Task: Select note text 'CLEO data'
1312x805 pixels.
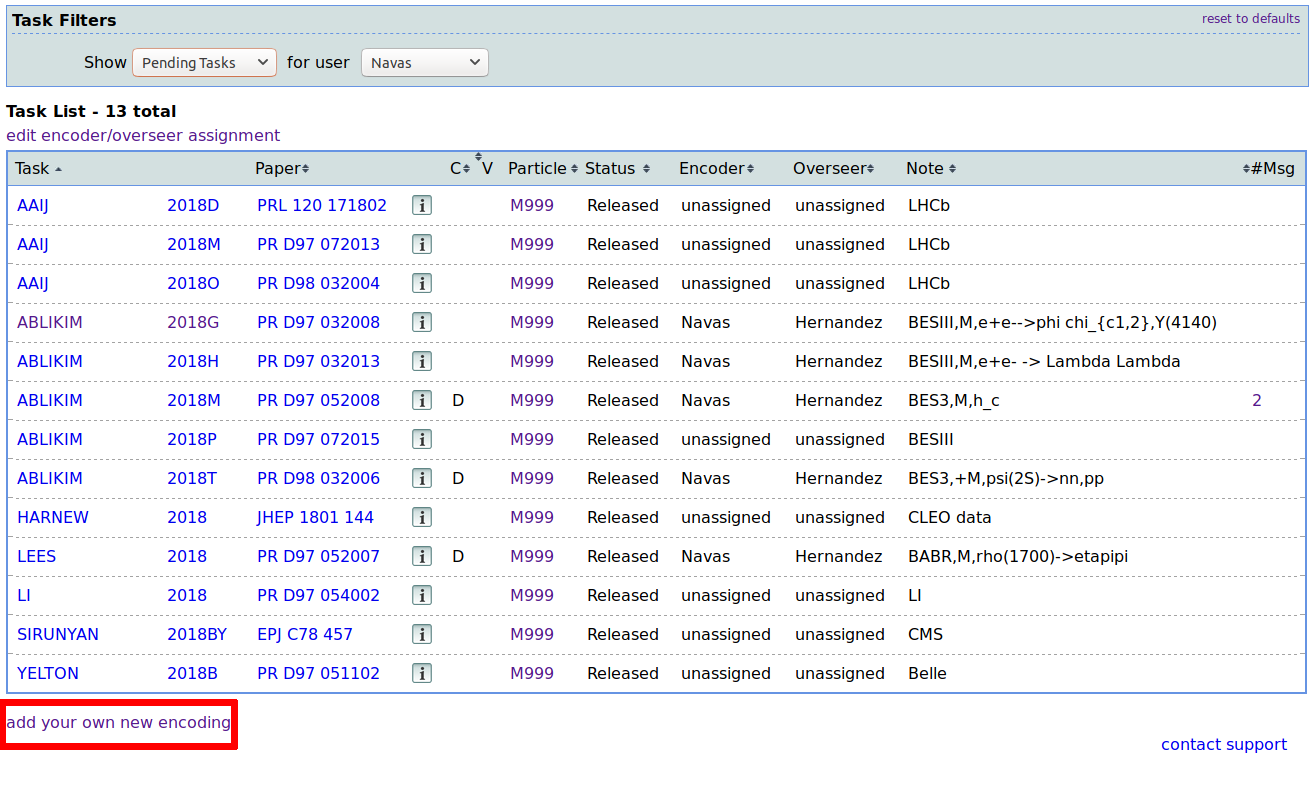Action: tap(950, 517)
